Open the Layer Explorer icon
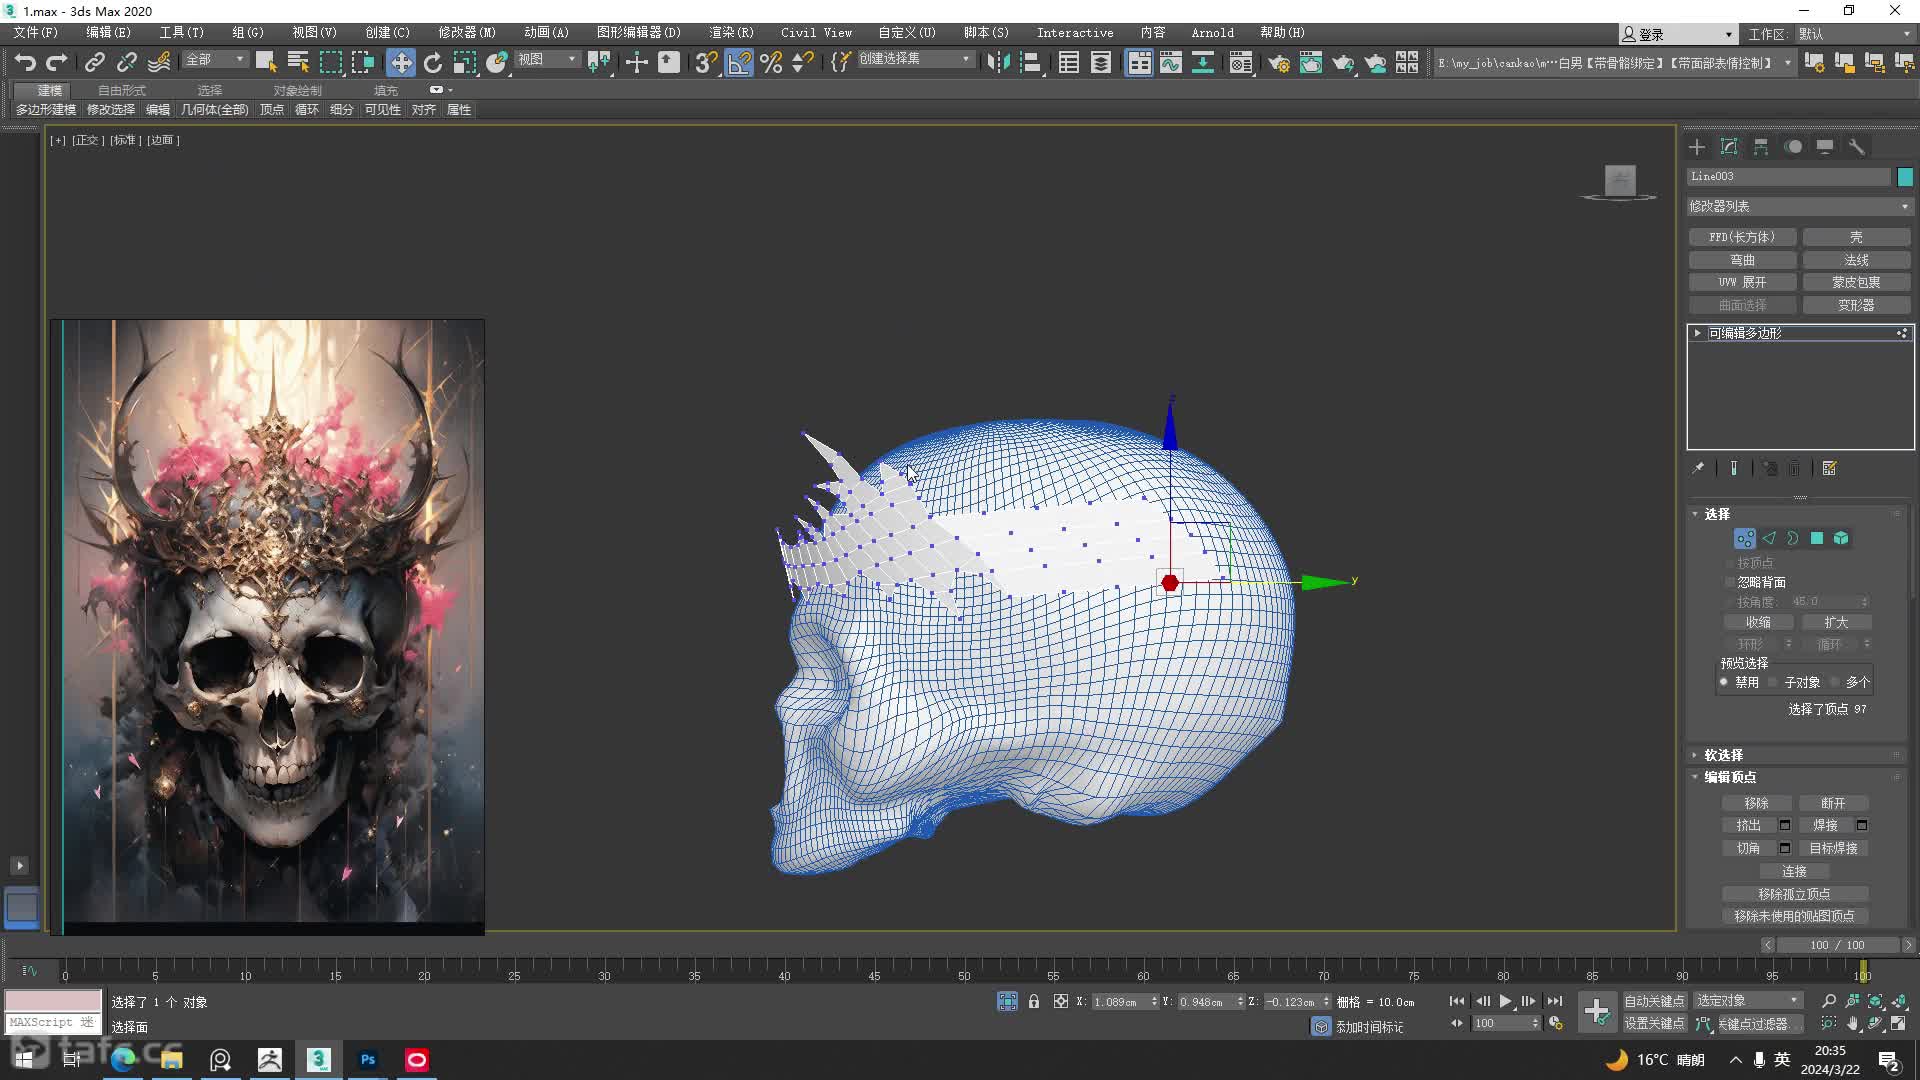Image resolution: width=1920 pixels, height=1080 pixels. (x=1101, y=62)
